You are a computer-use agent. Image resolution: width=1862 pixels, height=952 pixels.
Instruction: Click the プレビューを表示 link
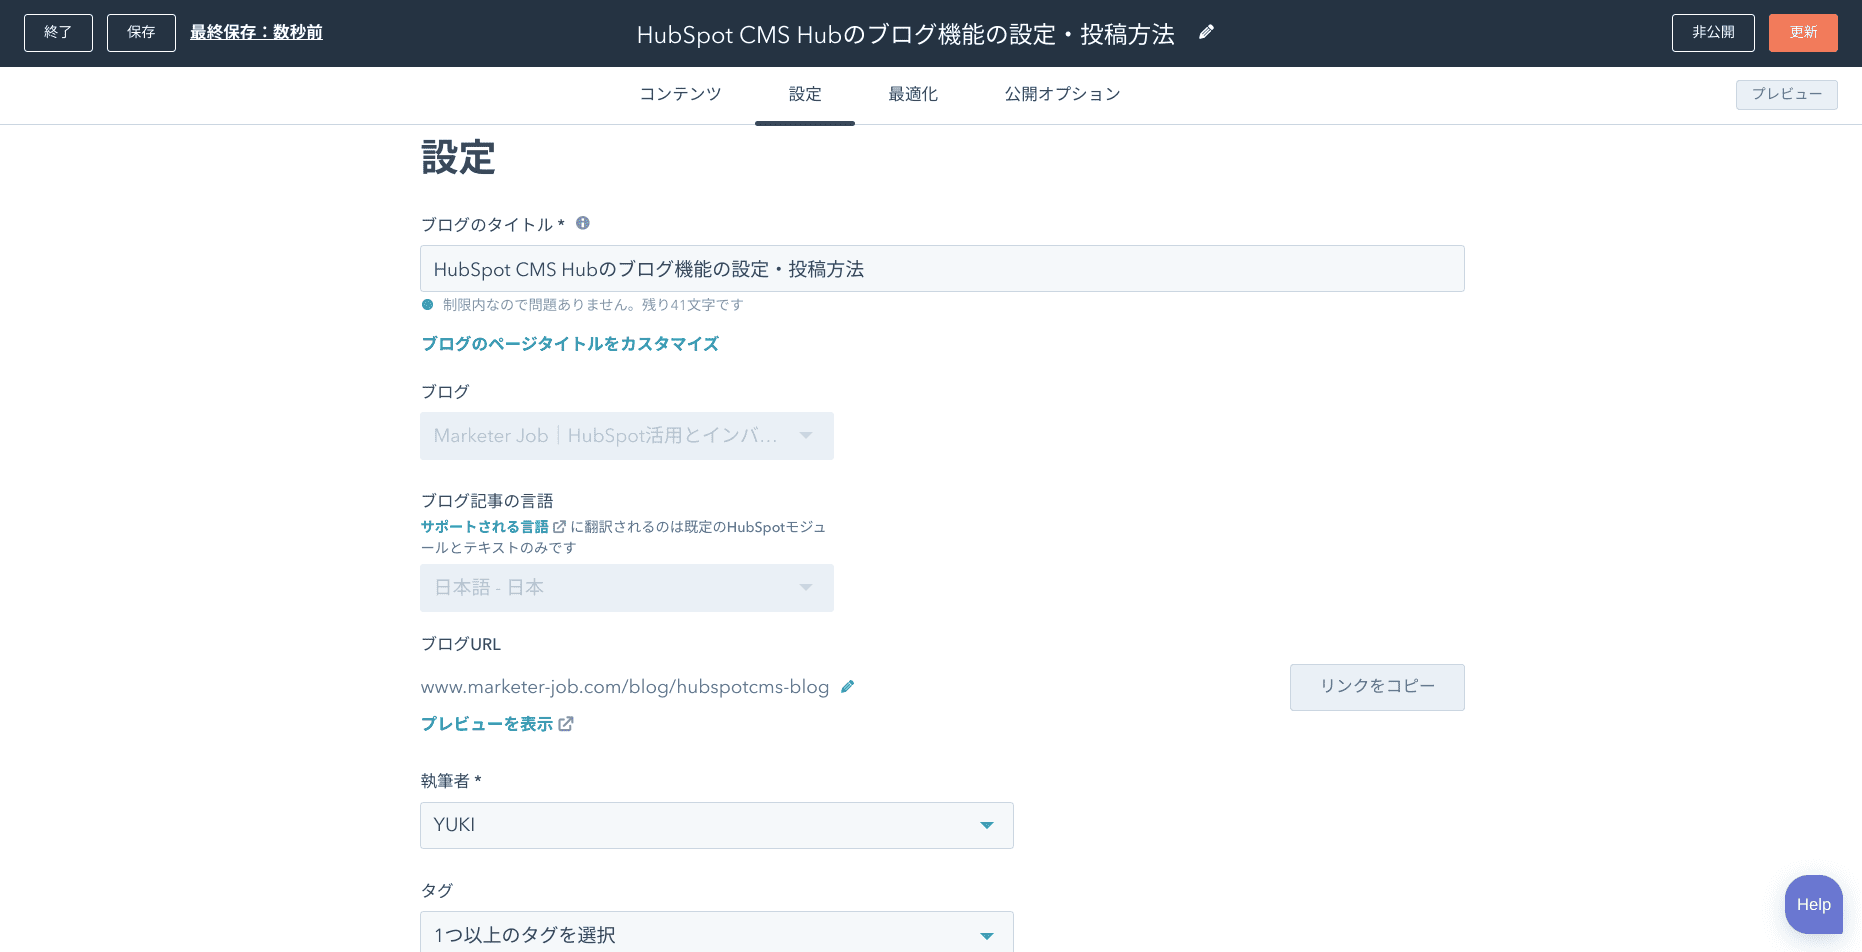[487, 724]
